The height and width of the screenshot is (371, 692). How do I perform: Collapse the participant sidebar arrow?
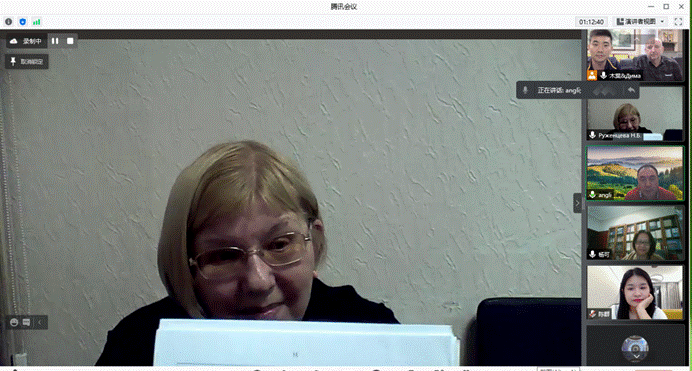coord(577,203)
